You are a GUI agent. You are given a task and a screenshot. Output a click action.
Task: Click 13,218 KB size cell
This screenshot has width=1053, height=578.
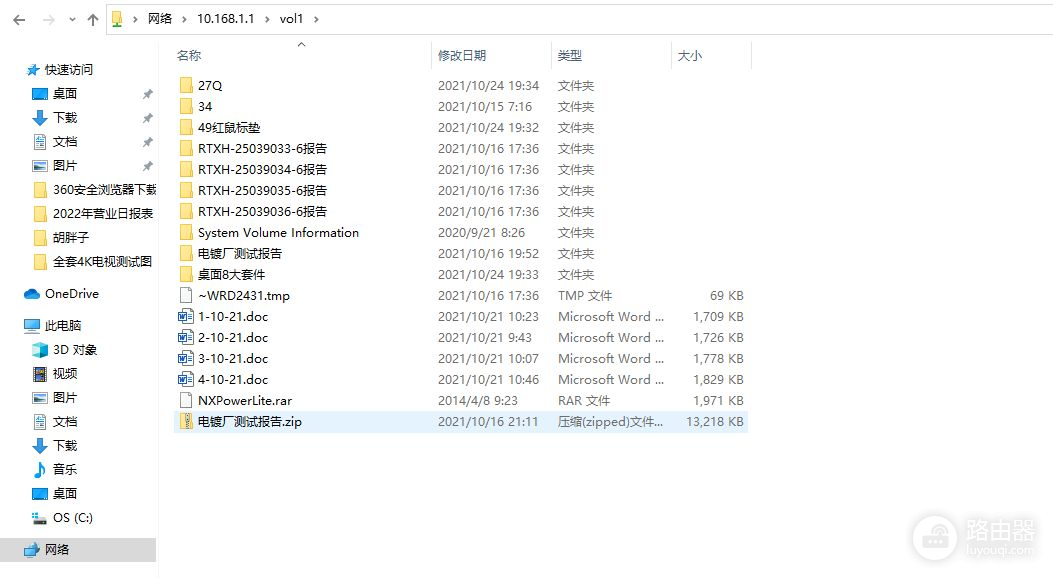[x=715, y=422]
